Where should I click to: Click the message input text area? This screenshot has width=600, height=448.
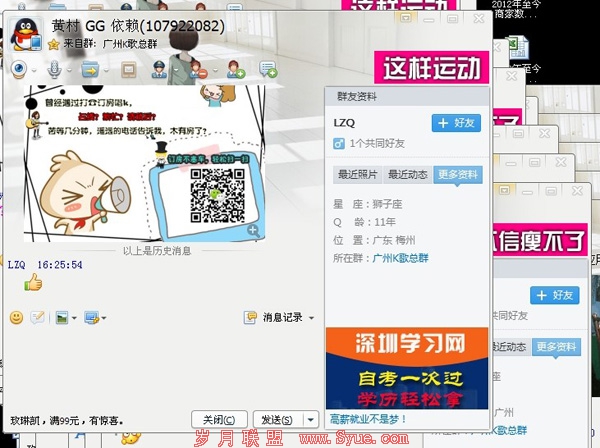163,367
